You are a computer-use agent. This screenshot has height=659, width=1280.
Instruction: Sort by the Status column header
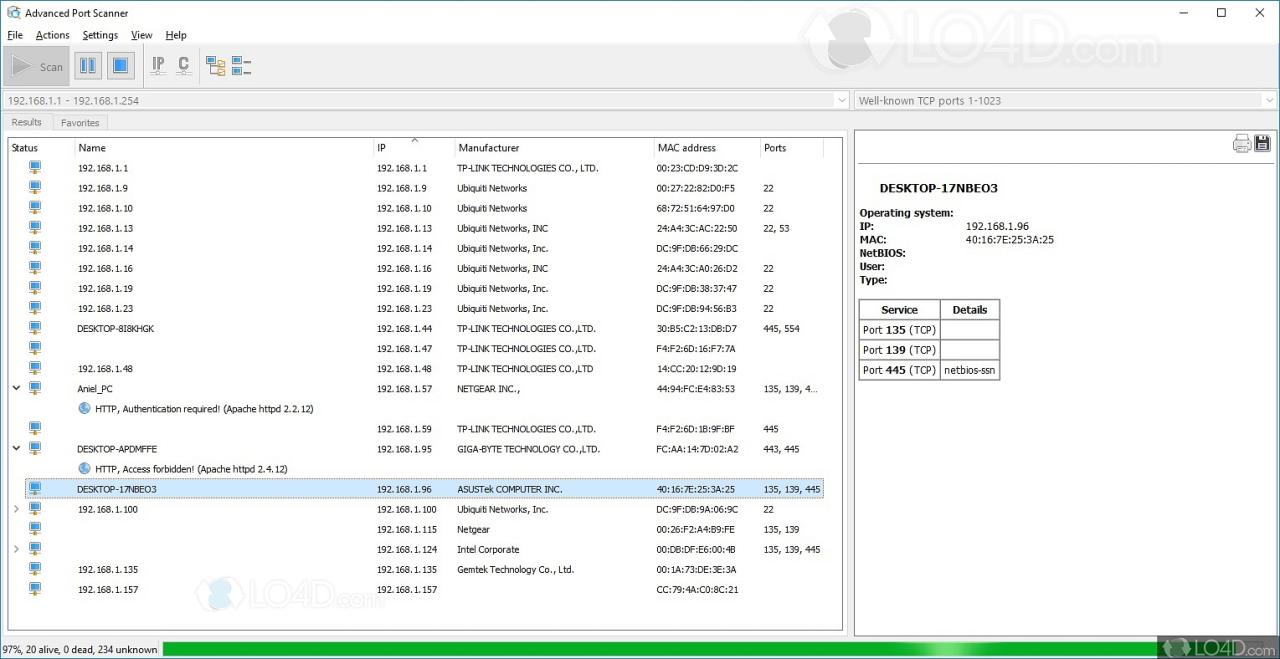(41, 148)
